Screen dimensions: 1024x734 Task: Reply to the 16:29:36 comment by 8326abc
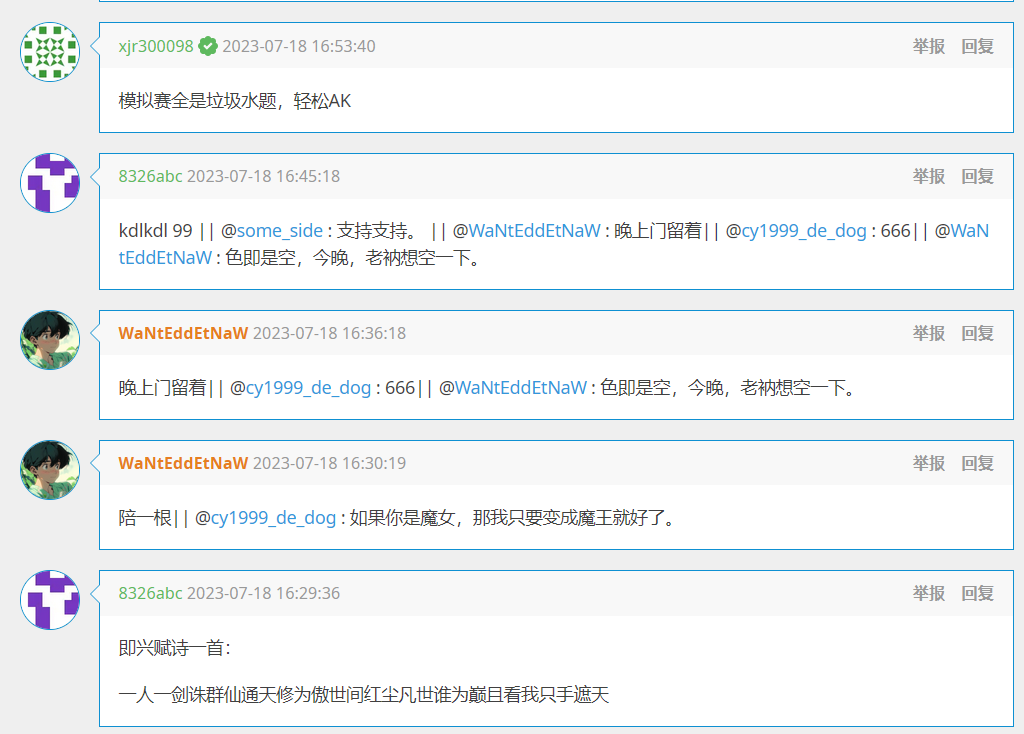978,593
